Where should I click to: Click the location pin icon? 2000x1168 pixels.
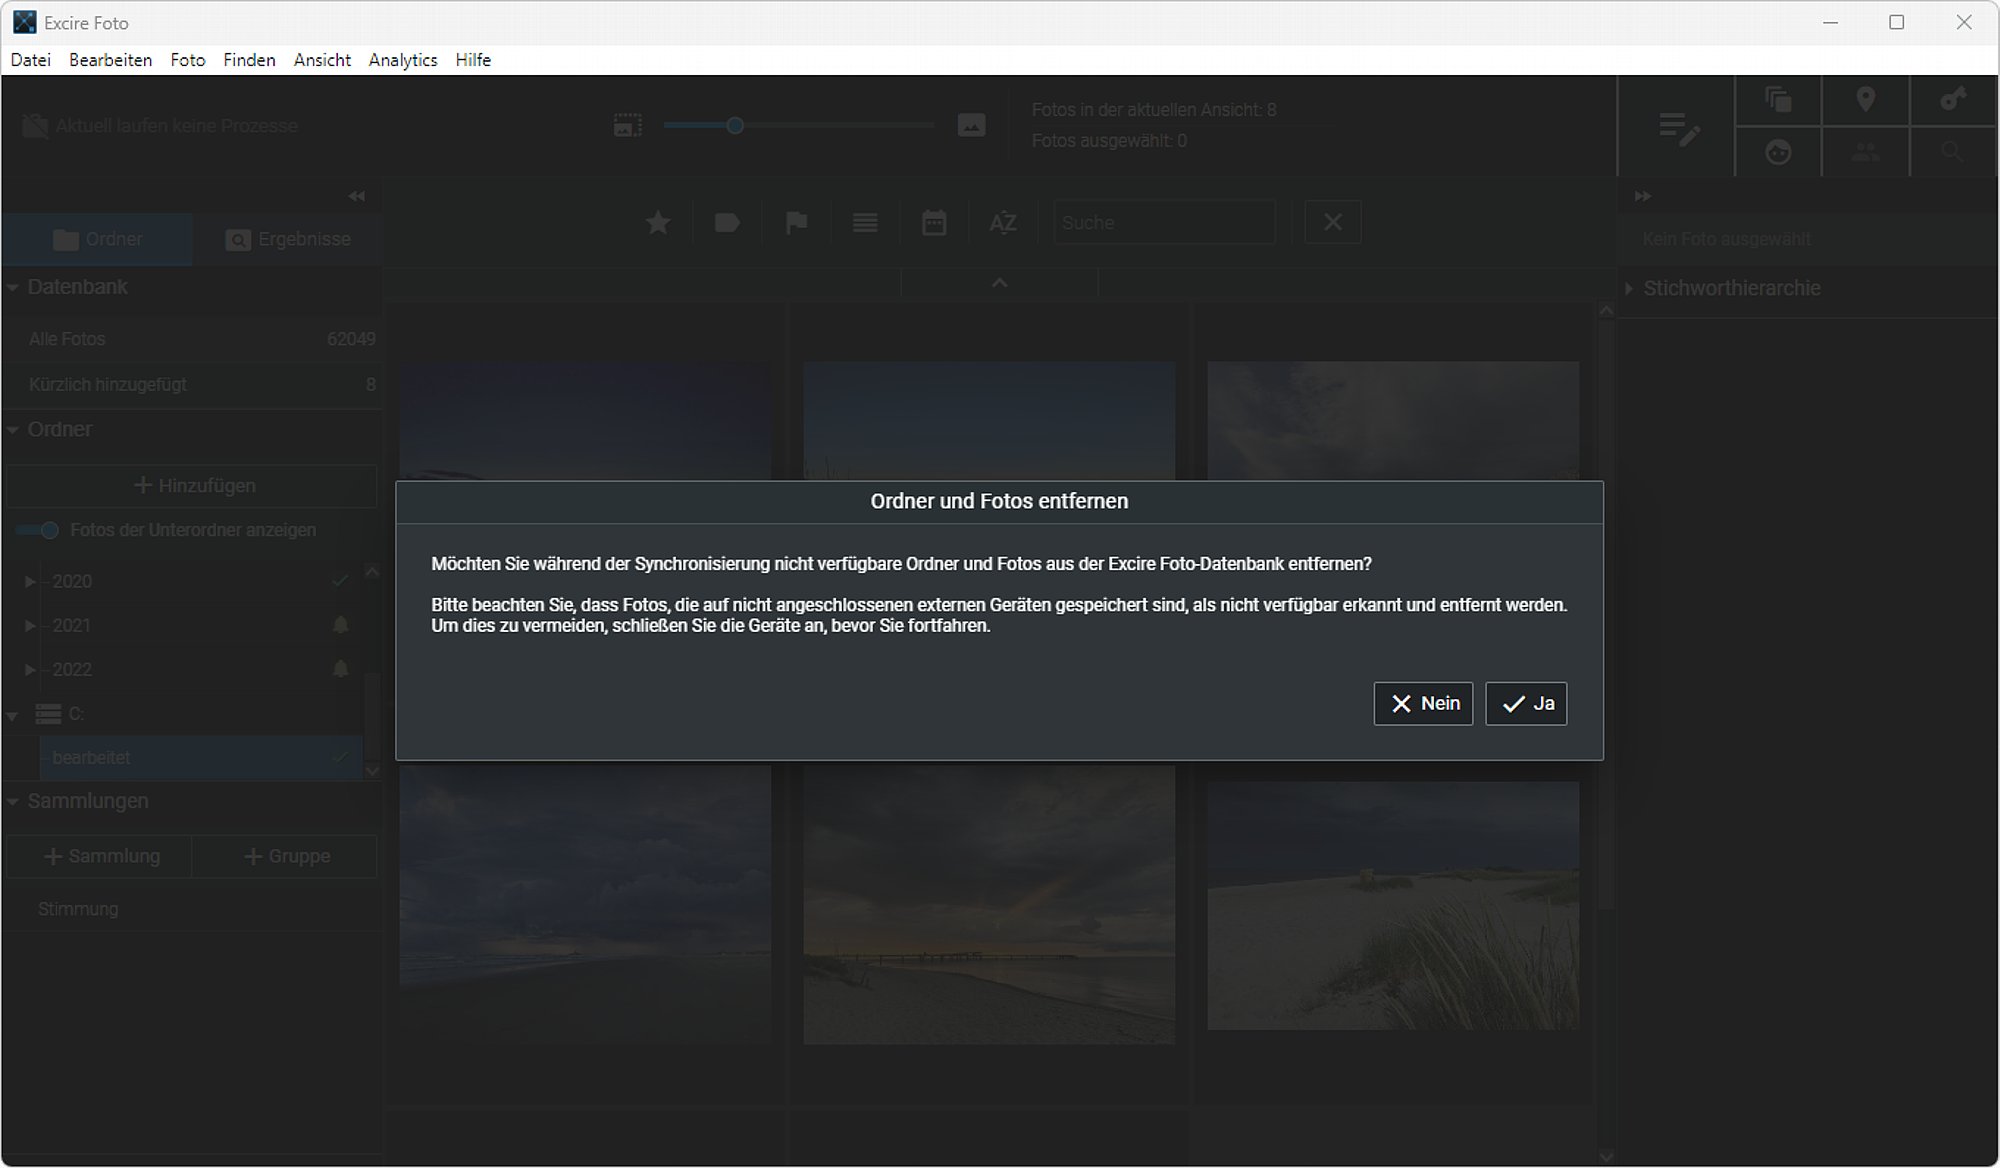[x=1865, y=100]
